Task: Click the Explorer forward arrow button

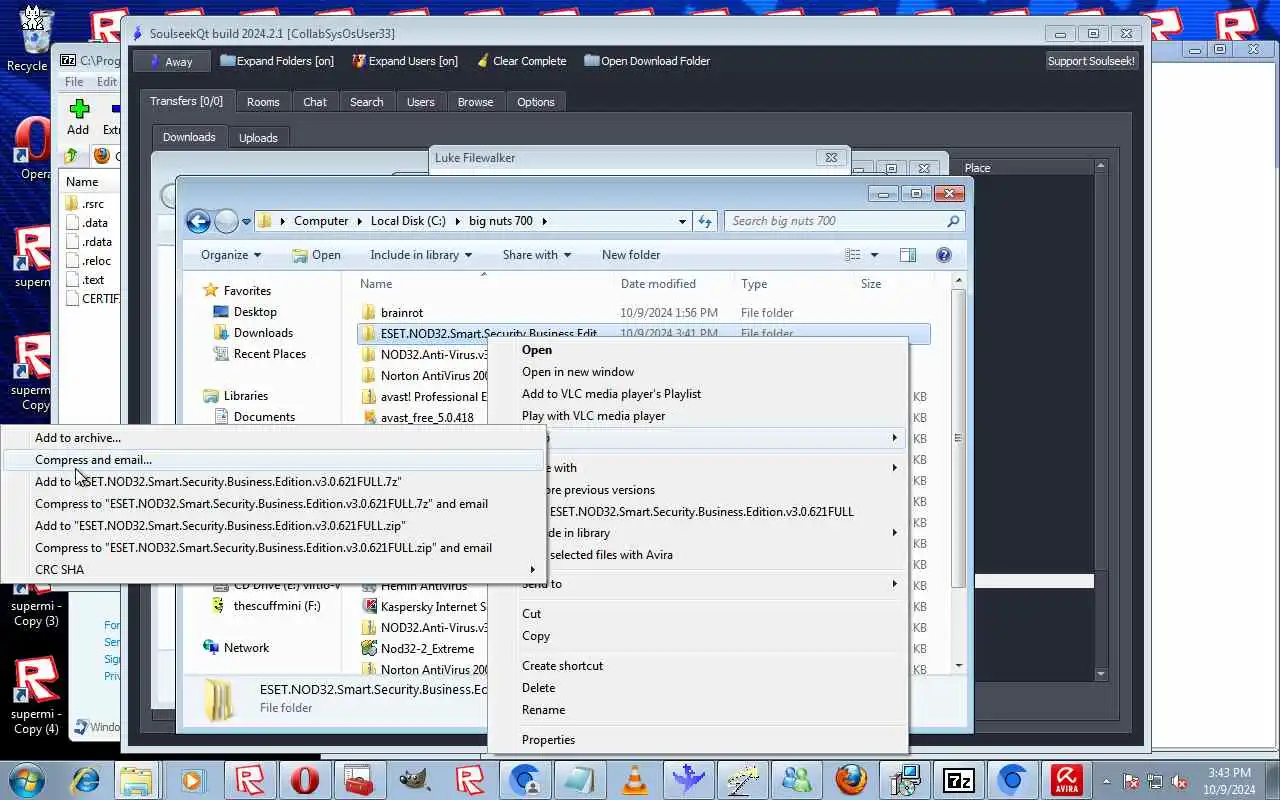Action: pos(227,221)
